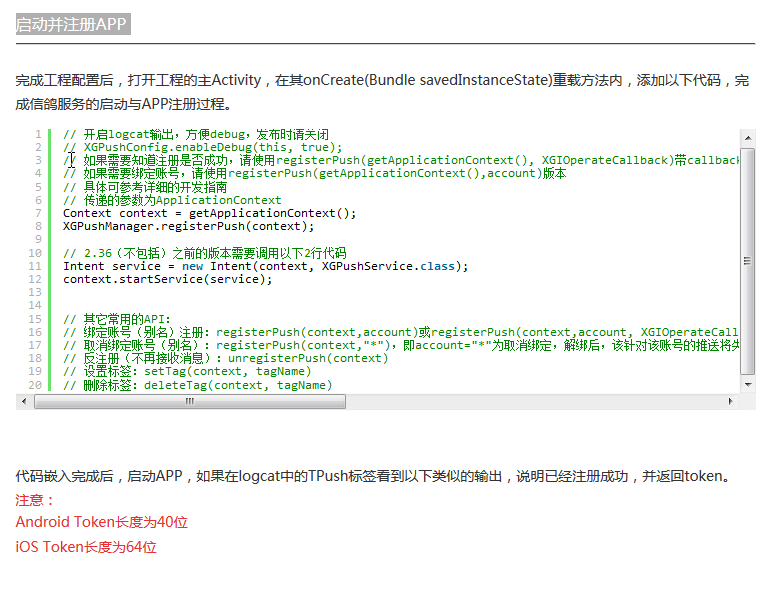Click the comment 如果需要知道注册是否成功 on line 3

pyautogui.click(x=401, y=160)
